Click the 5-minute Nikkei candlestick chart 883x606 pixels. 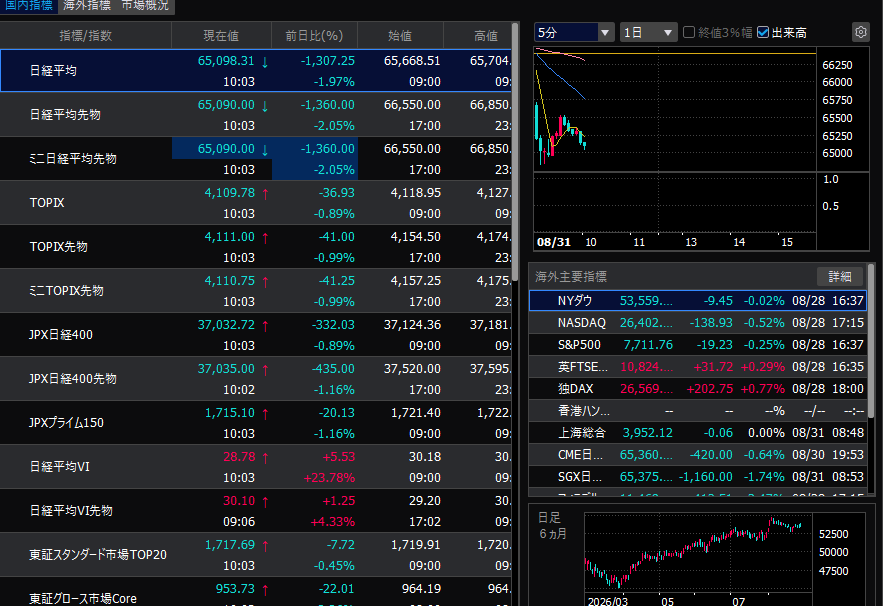[x=675, y=109]
